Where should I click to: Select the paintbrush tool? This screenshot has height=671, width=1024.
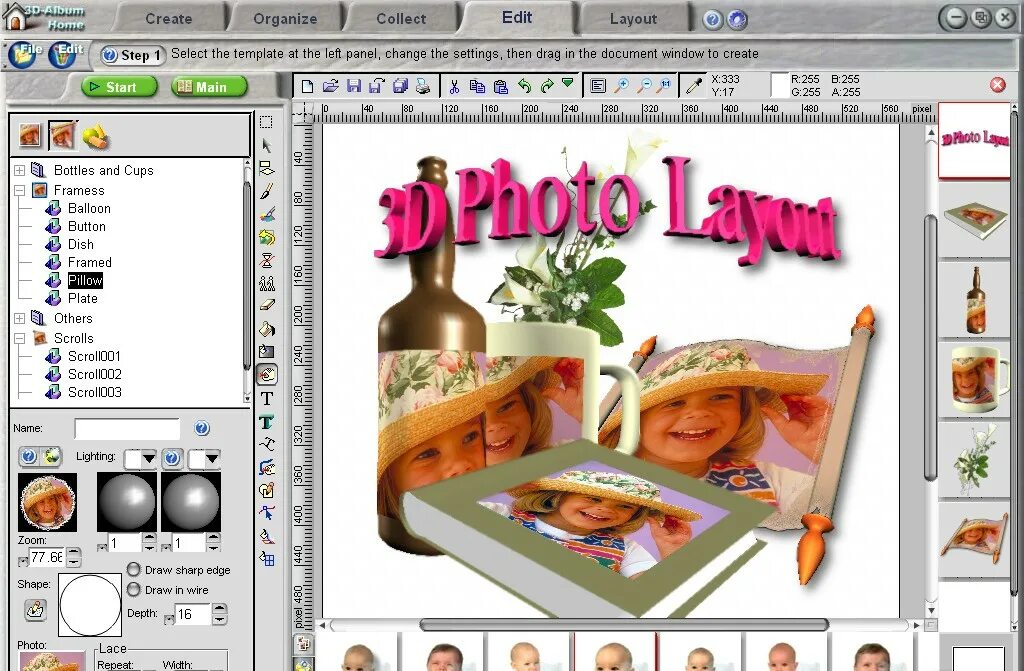[x=266, y=191]
